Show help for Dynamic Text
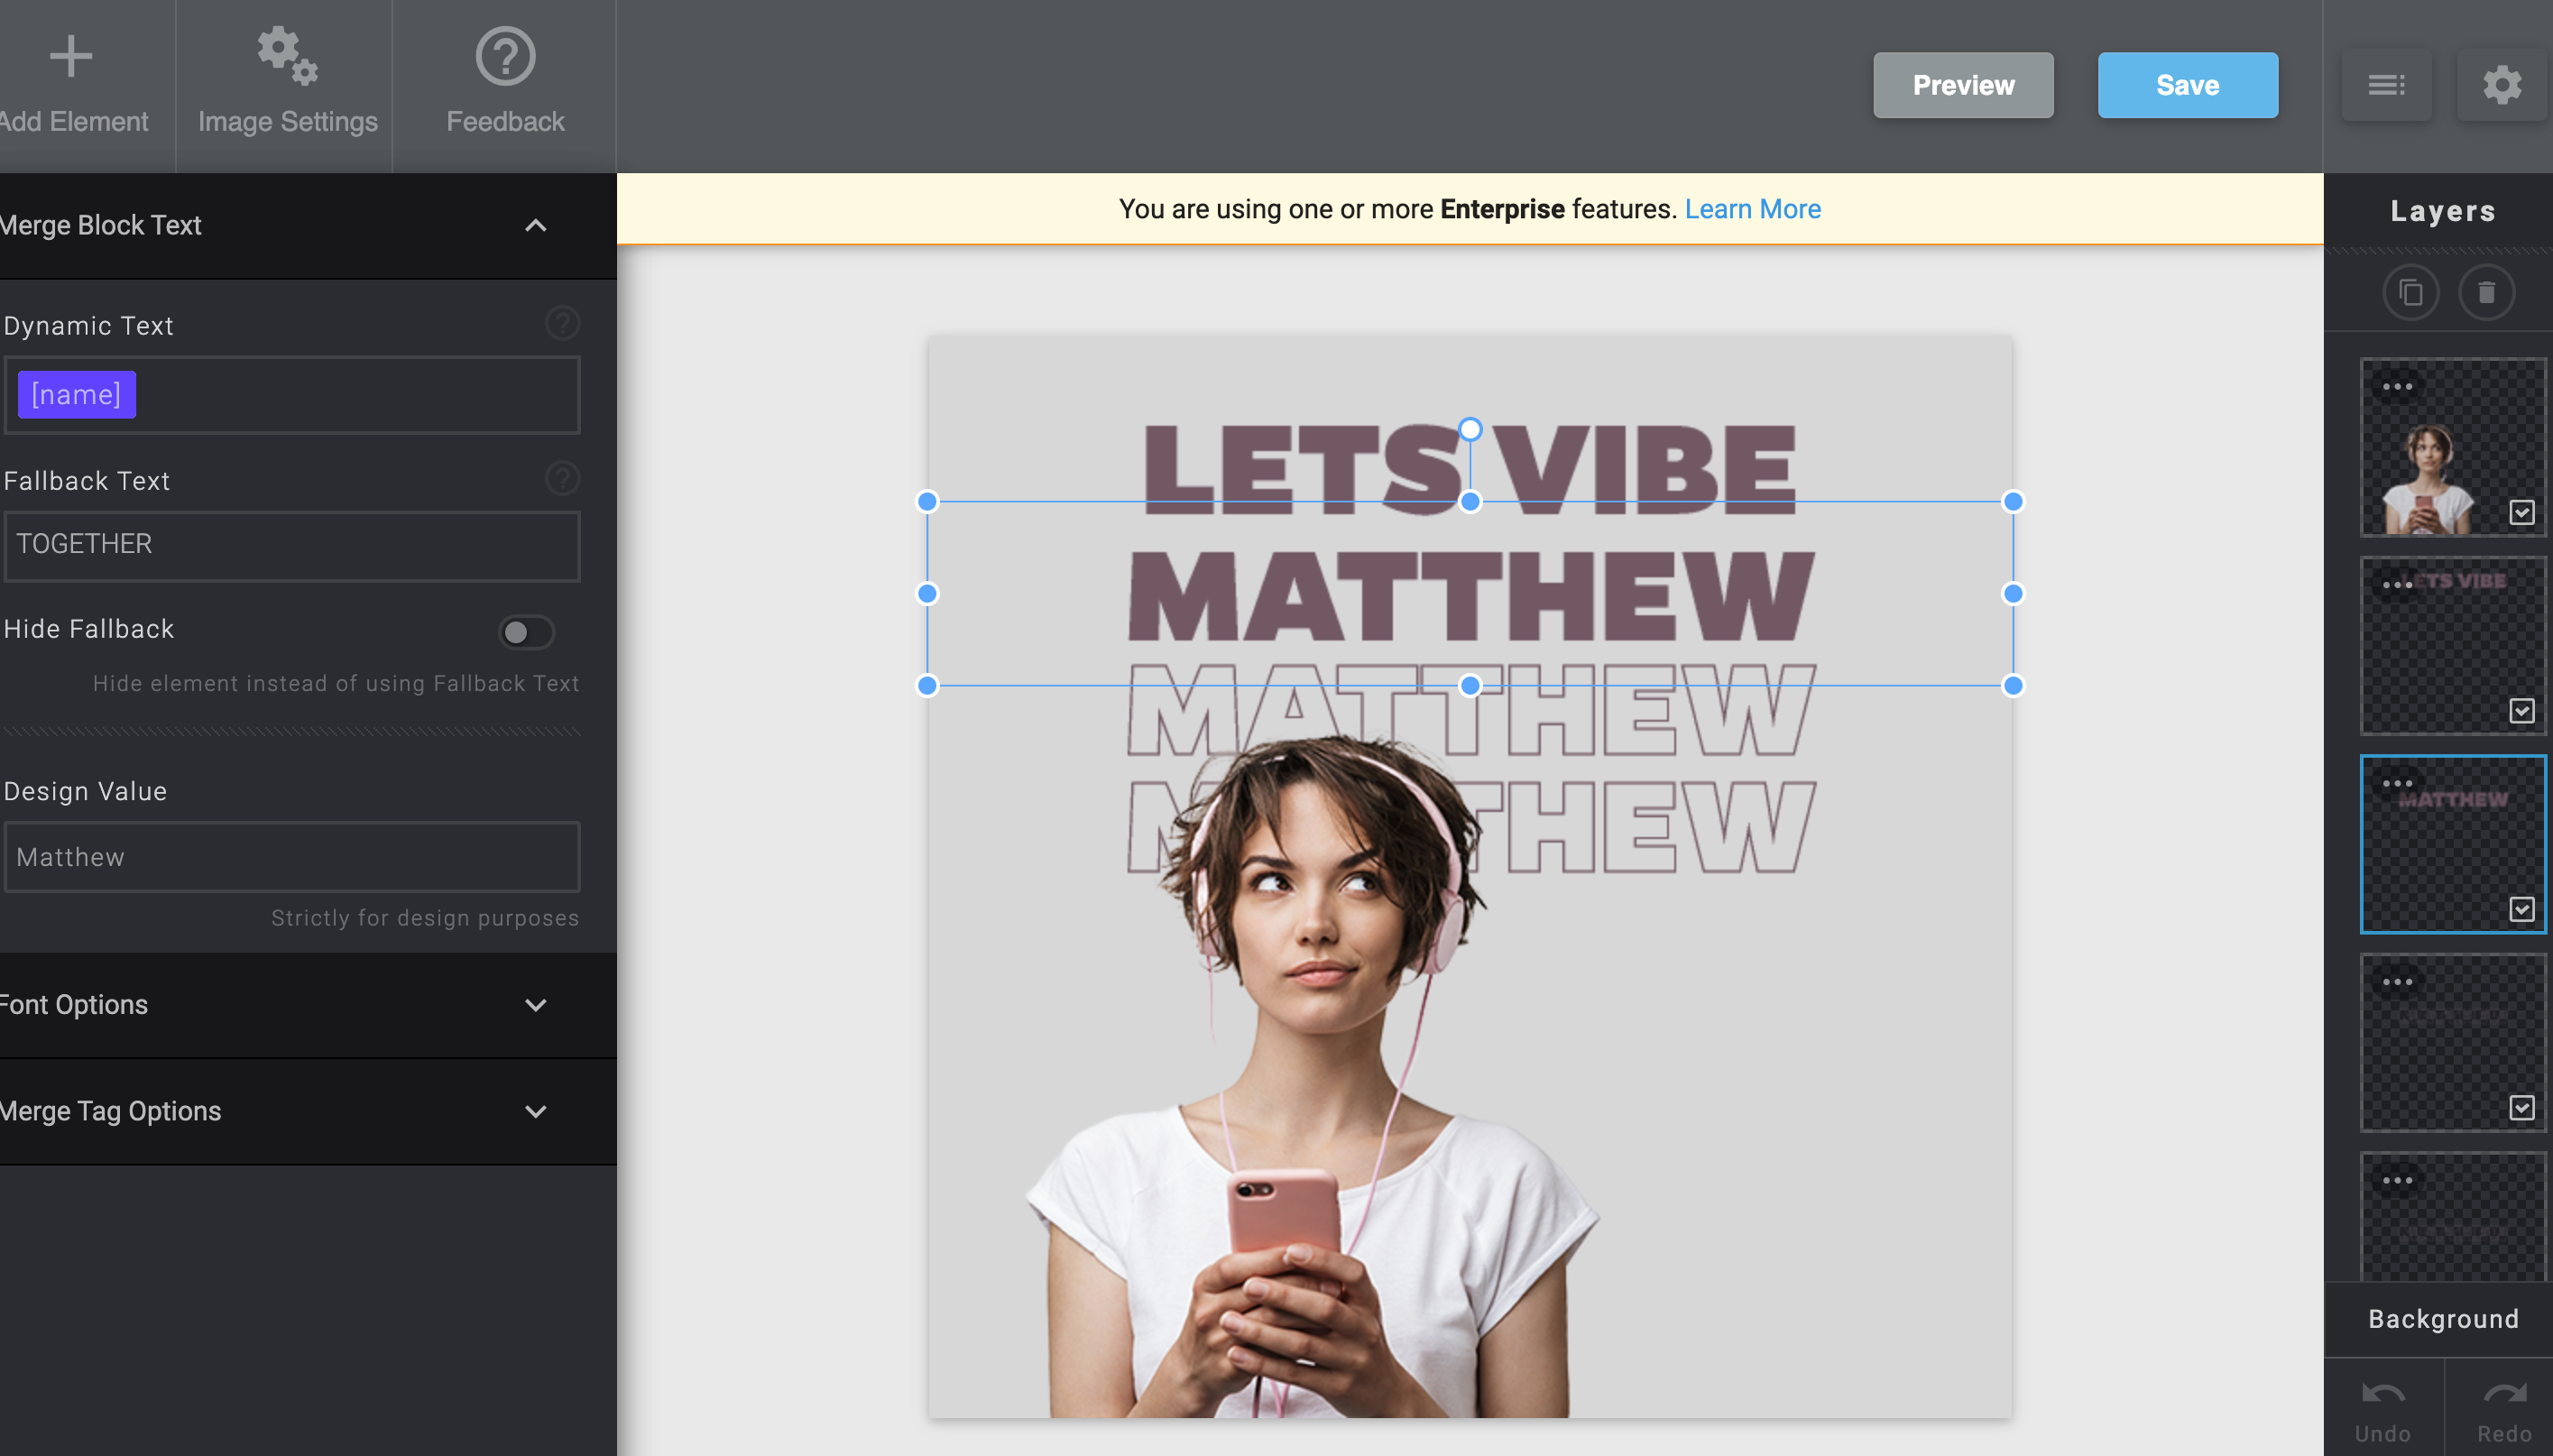Viewport: 2553px width, 1456px height. click(562, 323)
